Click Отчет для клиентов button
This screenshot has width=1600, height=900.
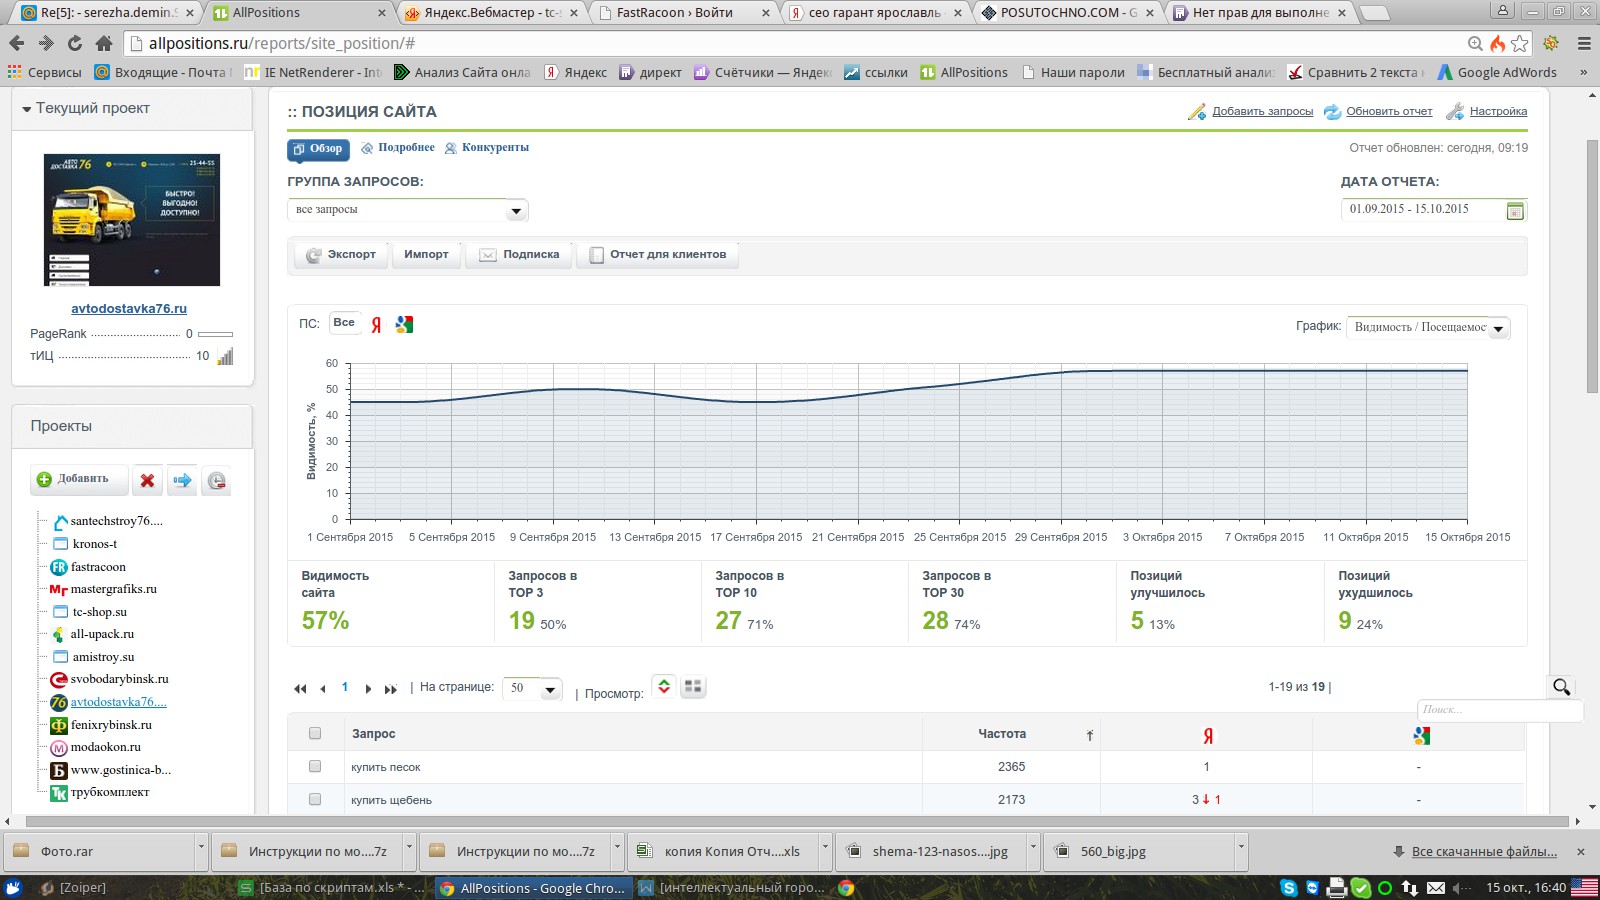(x=657, y=255)
